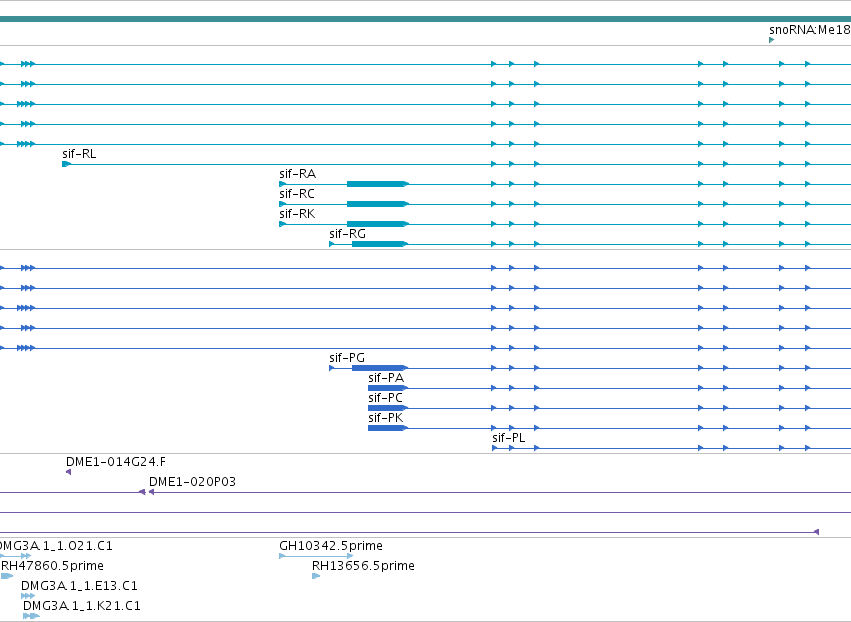851x622 pixels.
Task: Click the RH13656.5prime light-blue glyph
Action: pyautogui.click(x=316, y=576)
